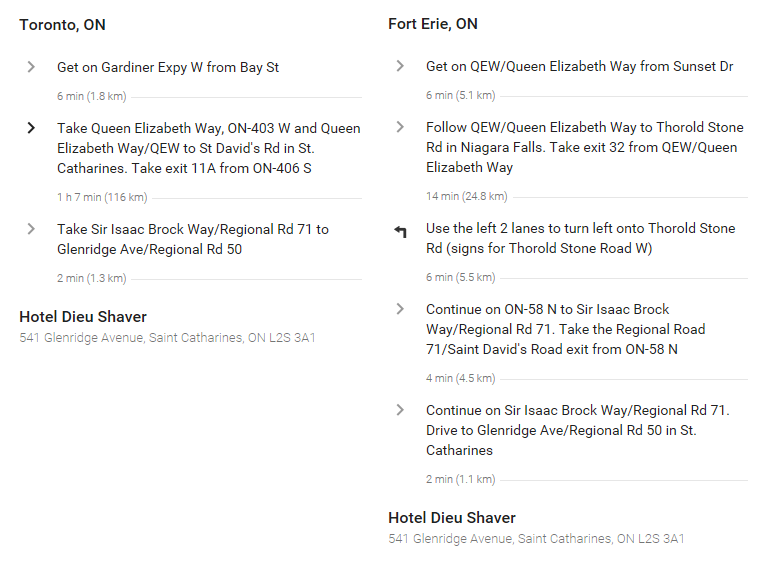762x575 pixels.
Task: Click the turn-left arrow icon for Thorold Stone Rd
Action: click(x=400, y=231)
